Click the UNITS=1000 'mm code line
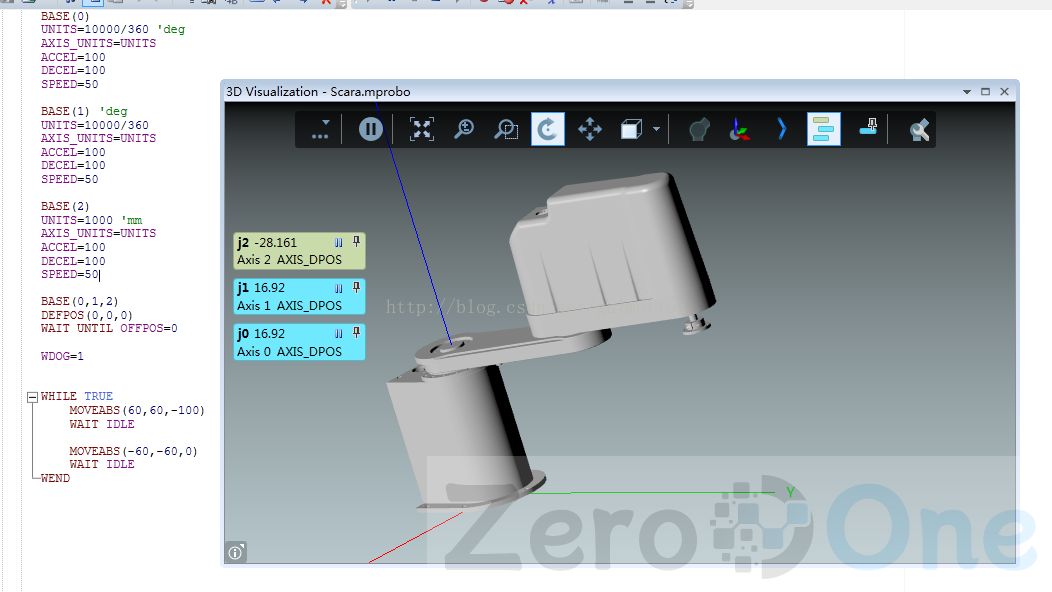The image size is (1052, 592). (x=91, y=220)
